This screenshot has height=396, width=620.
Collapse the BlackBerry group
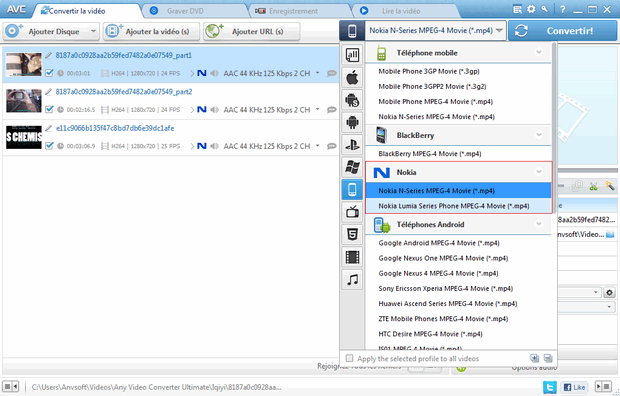[539, 135]
